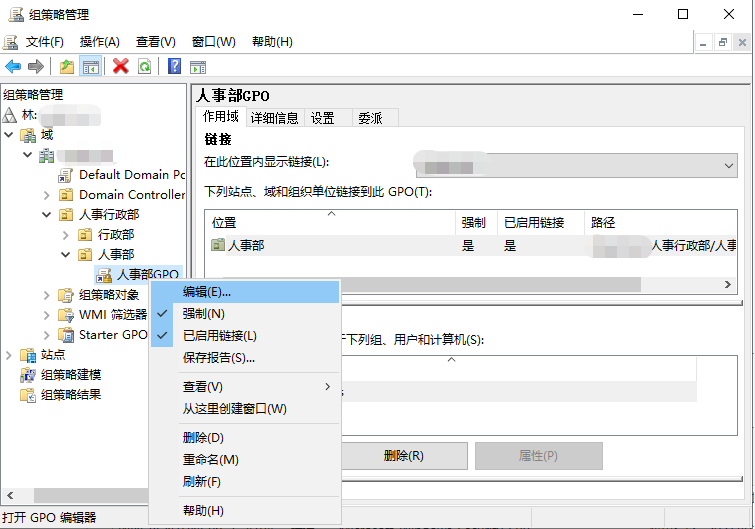This screenshot has width=755, height=529.
Task: Switch to the 详细信息 tab
Action: tap(274, 118)
